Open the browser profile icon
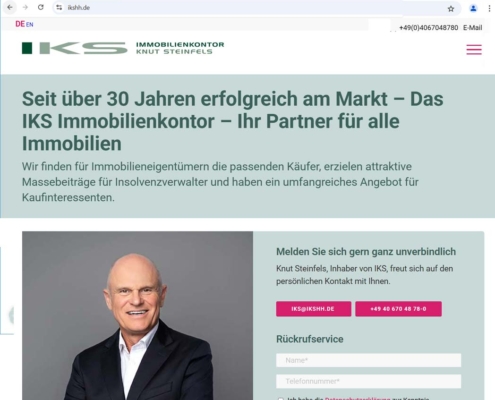This screenshot has height=400, width=495. point(473,8)
